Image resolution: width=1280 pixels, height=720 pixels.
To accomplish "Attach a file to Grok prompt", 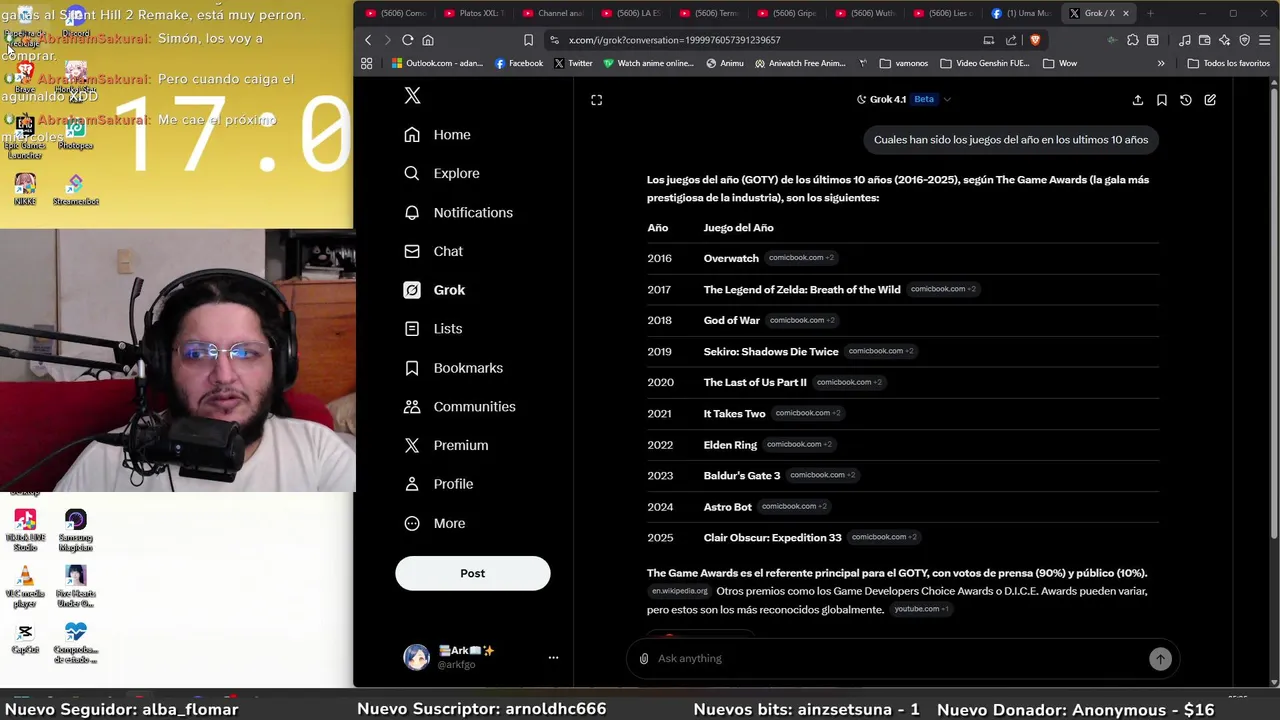I will 644,658.
